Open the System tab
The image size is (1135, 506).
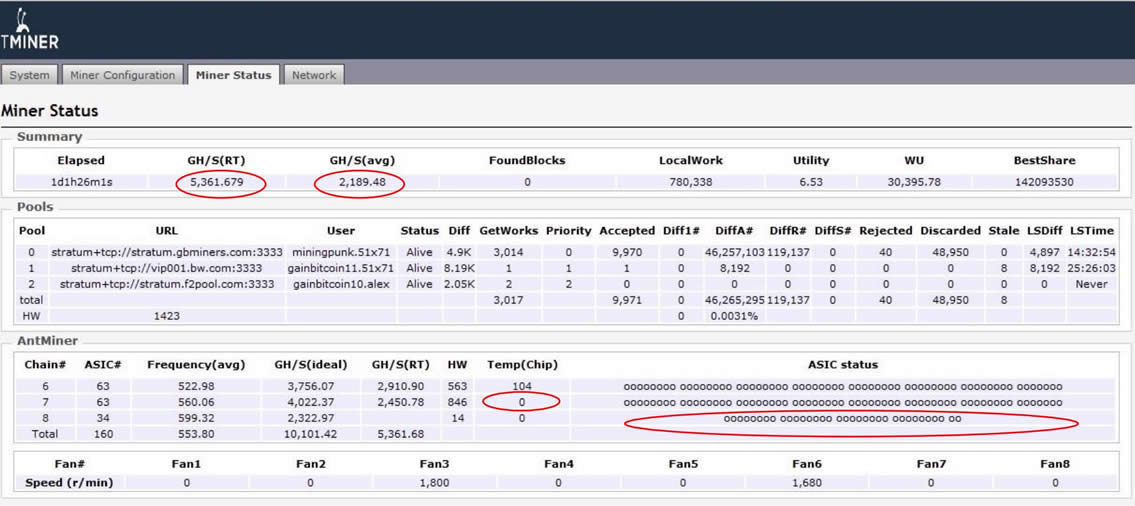(x=29, y=75)
